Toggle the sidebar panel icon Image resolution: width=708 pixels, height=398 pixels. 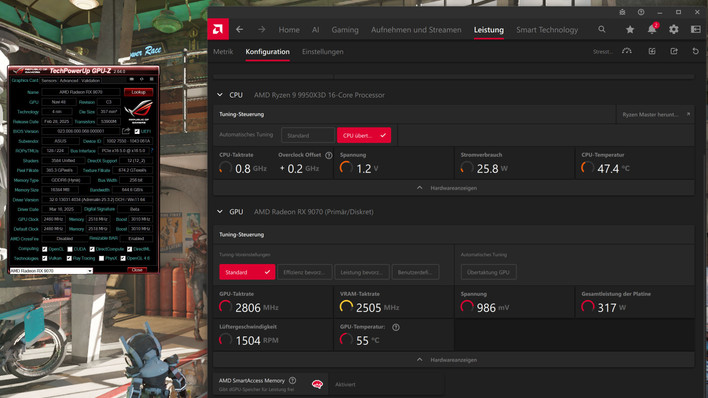pyautogui.click(x=696, y=29)
